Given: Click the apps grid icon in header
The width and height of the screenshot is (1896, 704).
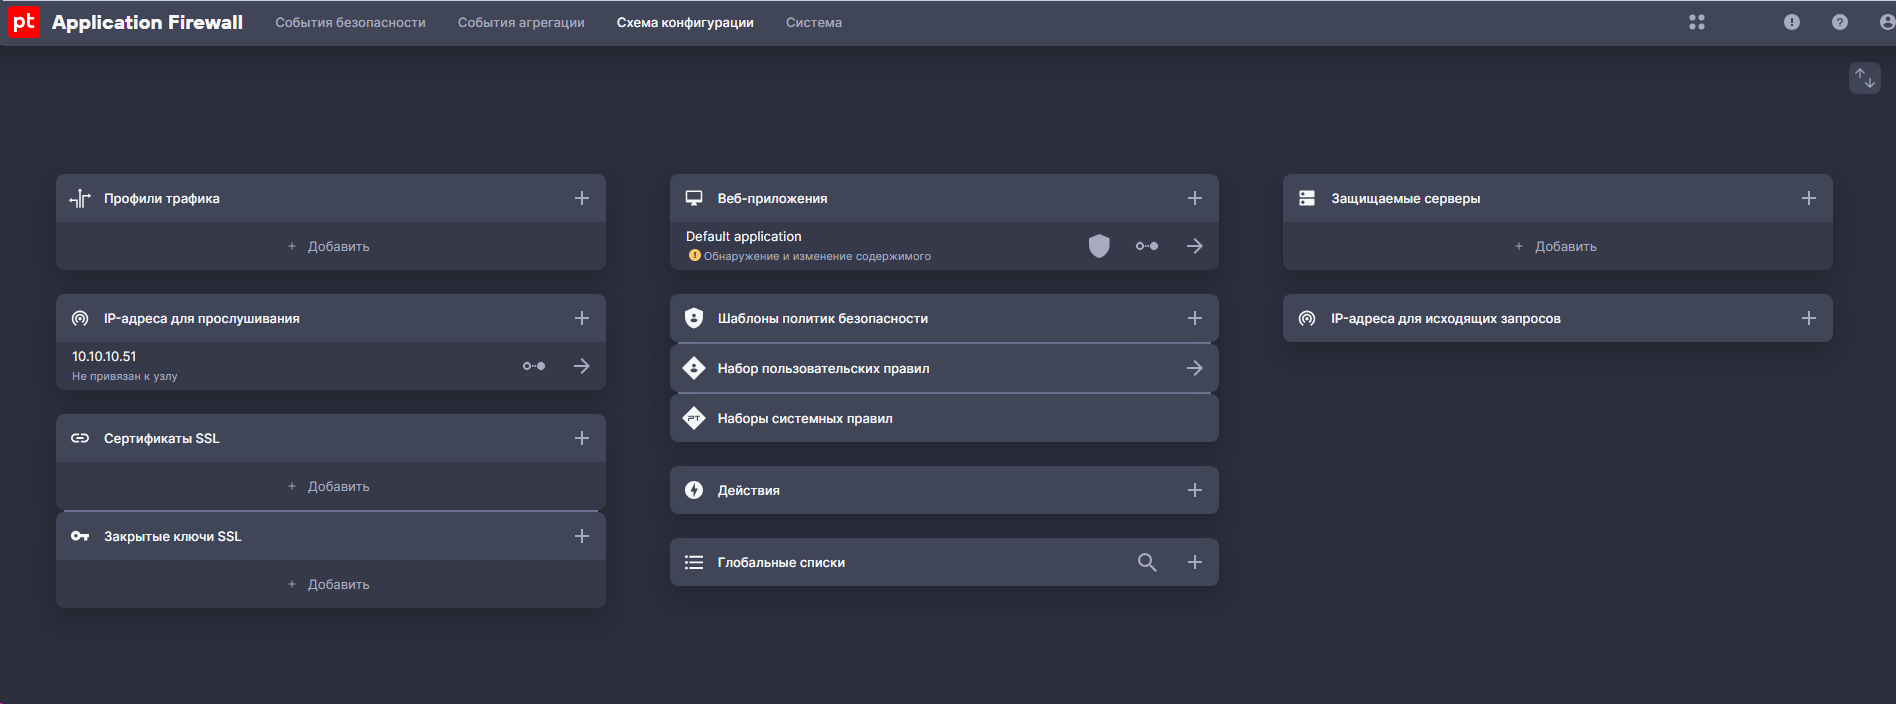Looking at the screenshot, I should point(1696,22).
